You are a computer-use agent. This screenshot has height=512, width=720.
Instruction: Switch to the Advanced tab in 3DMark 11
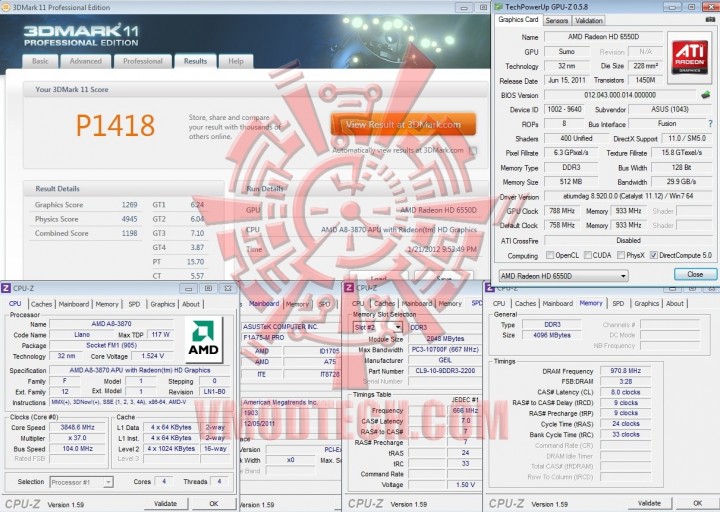coord(86,61)
